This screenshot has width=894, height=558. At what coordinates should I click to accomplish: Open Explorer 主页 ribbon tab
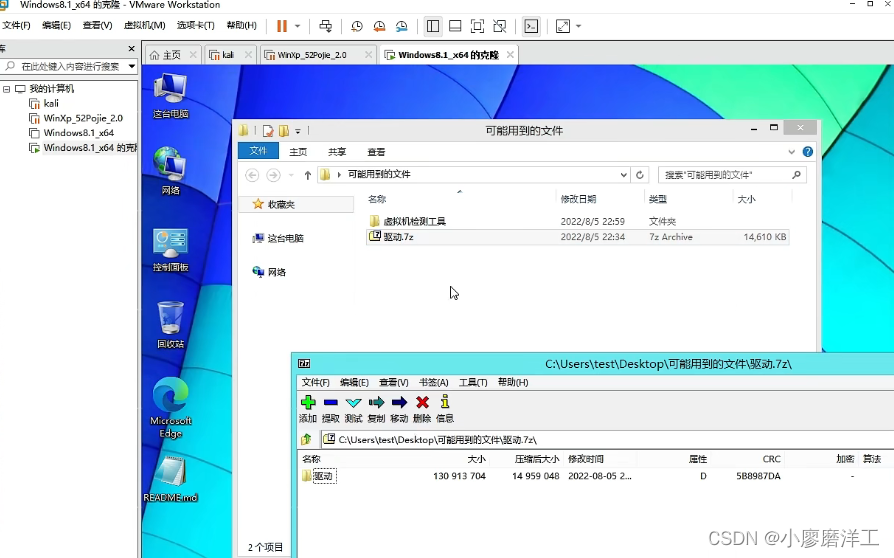[x=298, y=152]
